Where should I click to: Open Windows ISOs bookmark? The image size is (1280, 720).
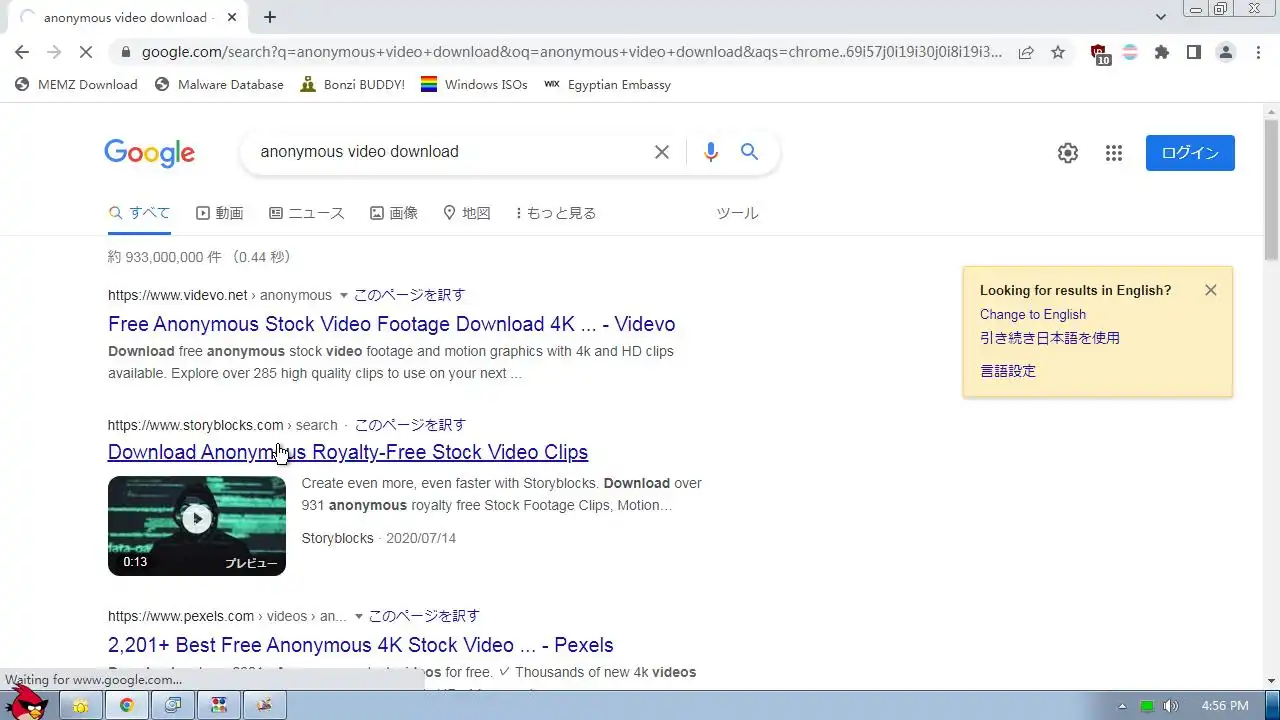pos(474,85)
